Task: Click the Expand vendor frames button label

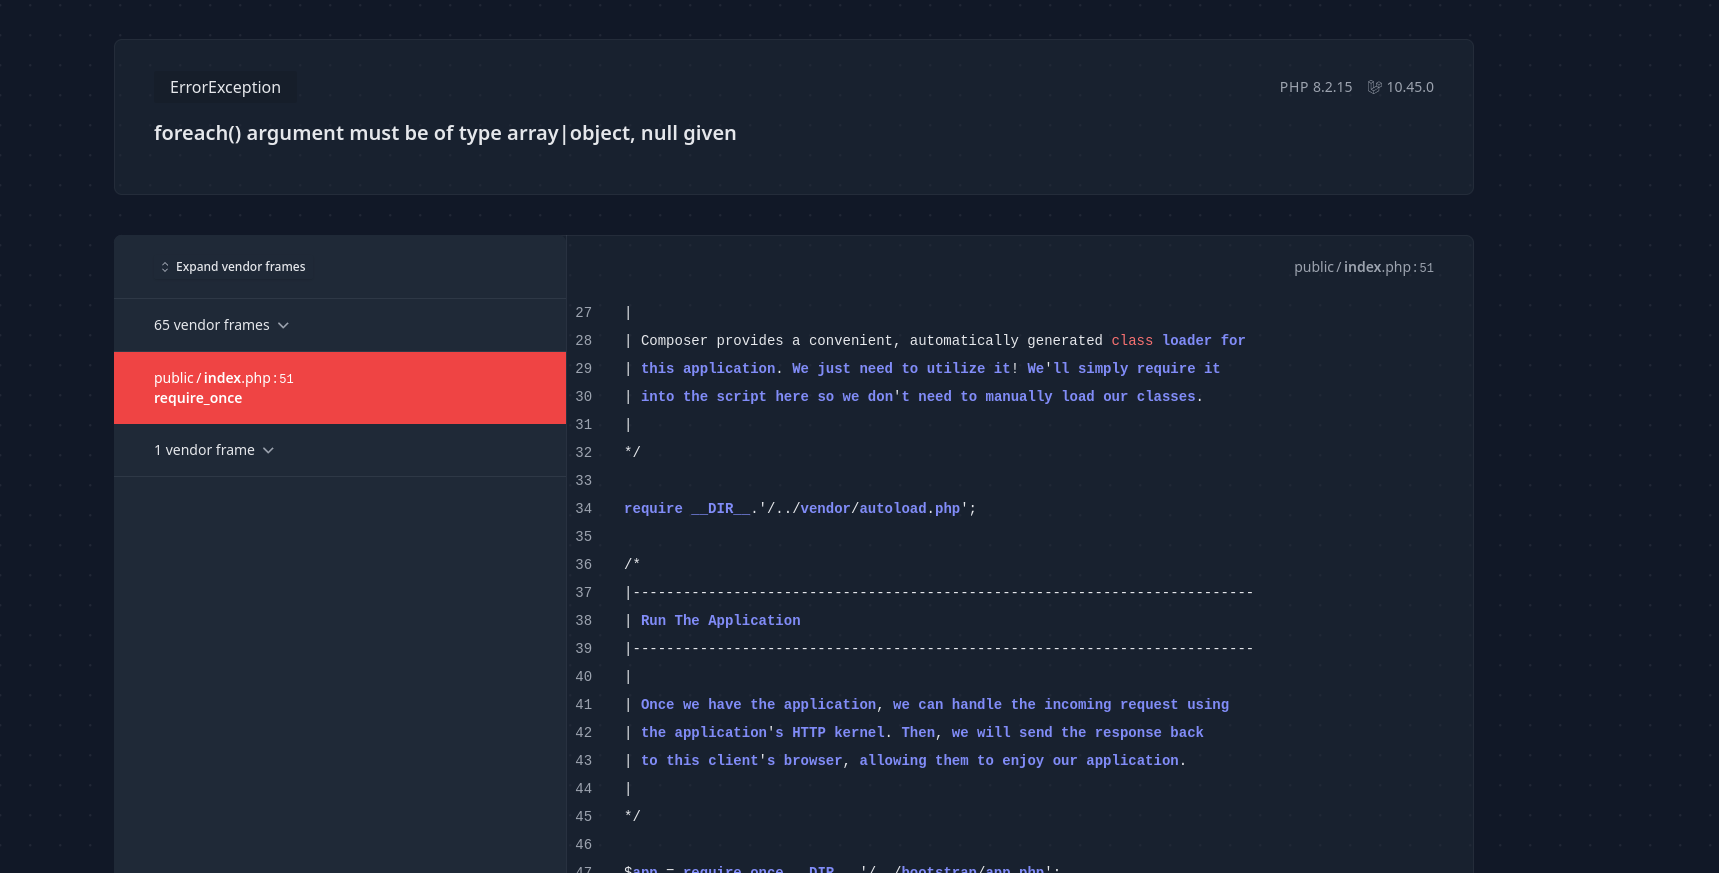Action: 241,267
